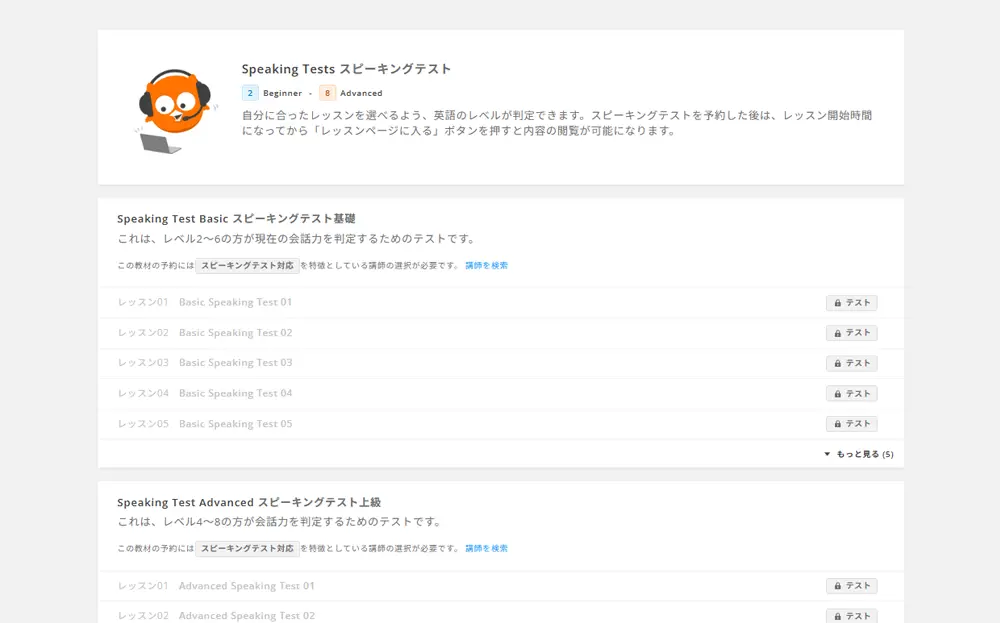Image resolution: width=1000 pixels, height=623 pixels.
Task: Open 講師を検索 link under Speaking Test Advanced
Action: (486, 549)
